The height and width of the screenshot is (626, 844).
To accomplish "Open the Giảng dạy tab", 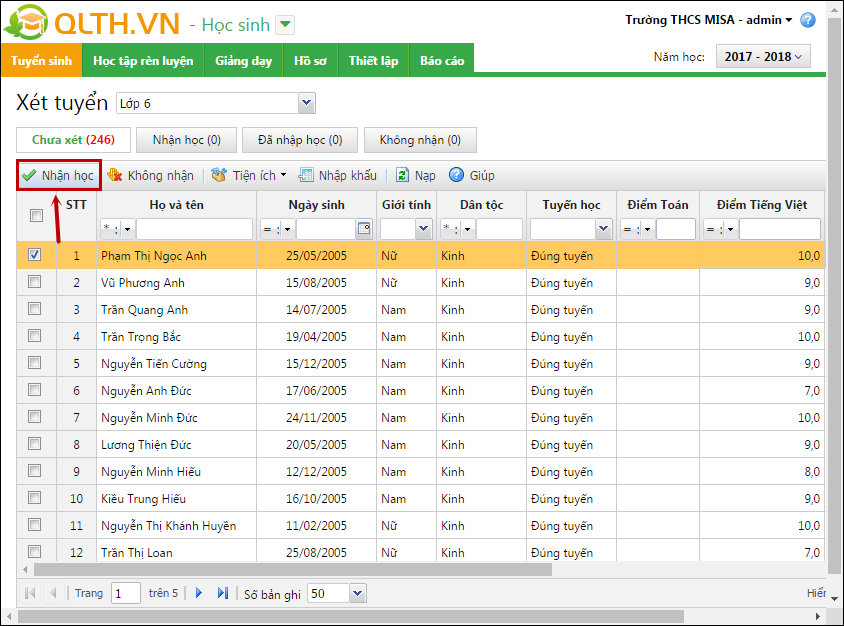I will 244,60.
